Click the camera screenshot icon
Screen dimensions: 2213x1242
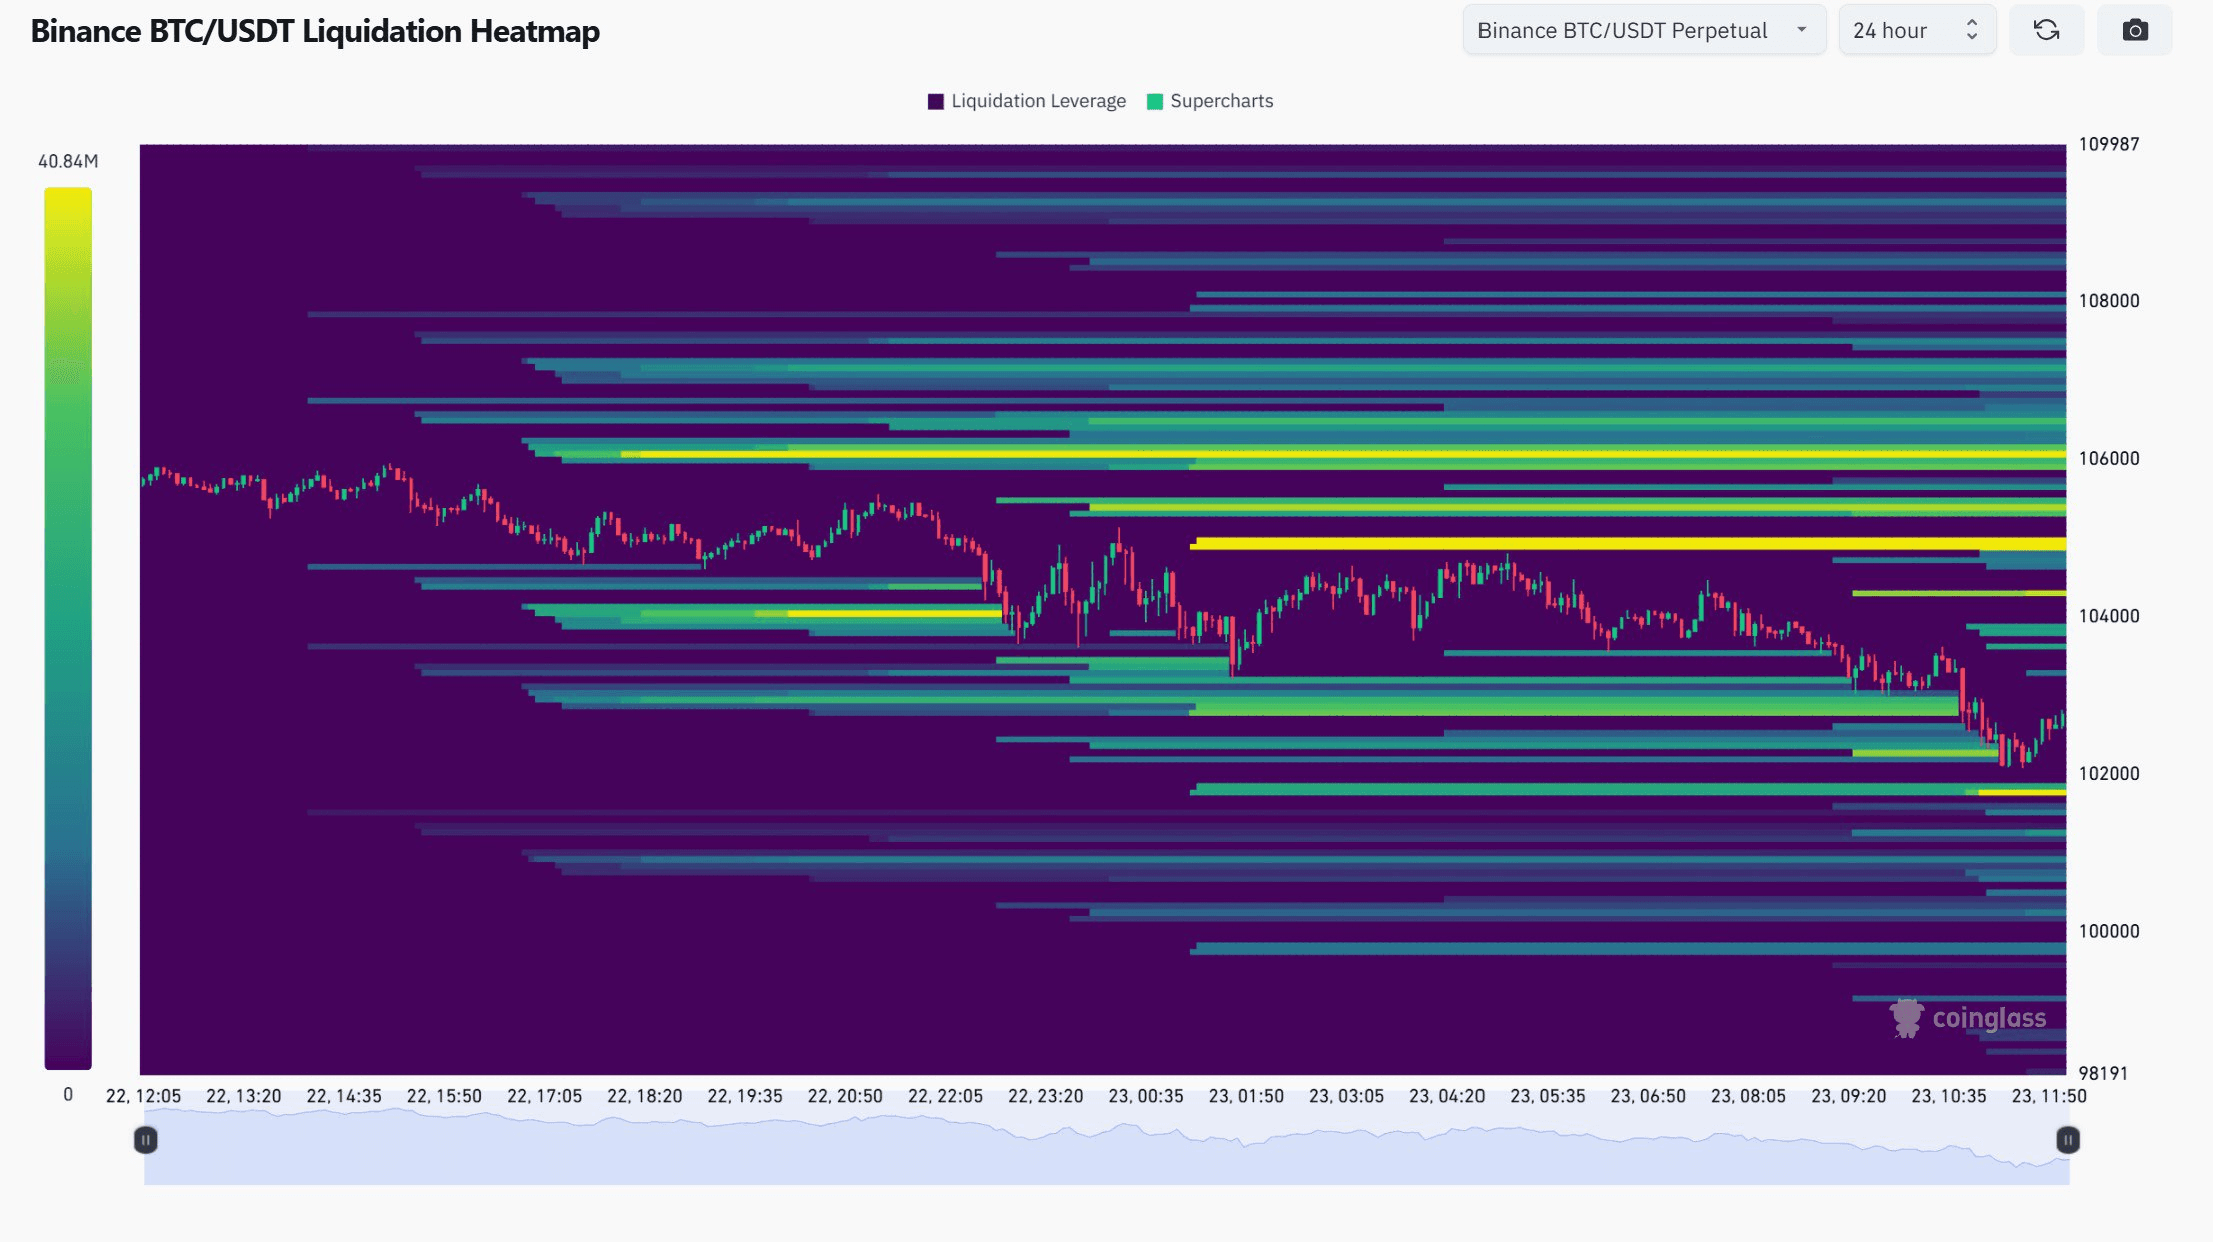coord(2134,30)
